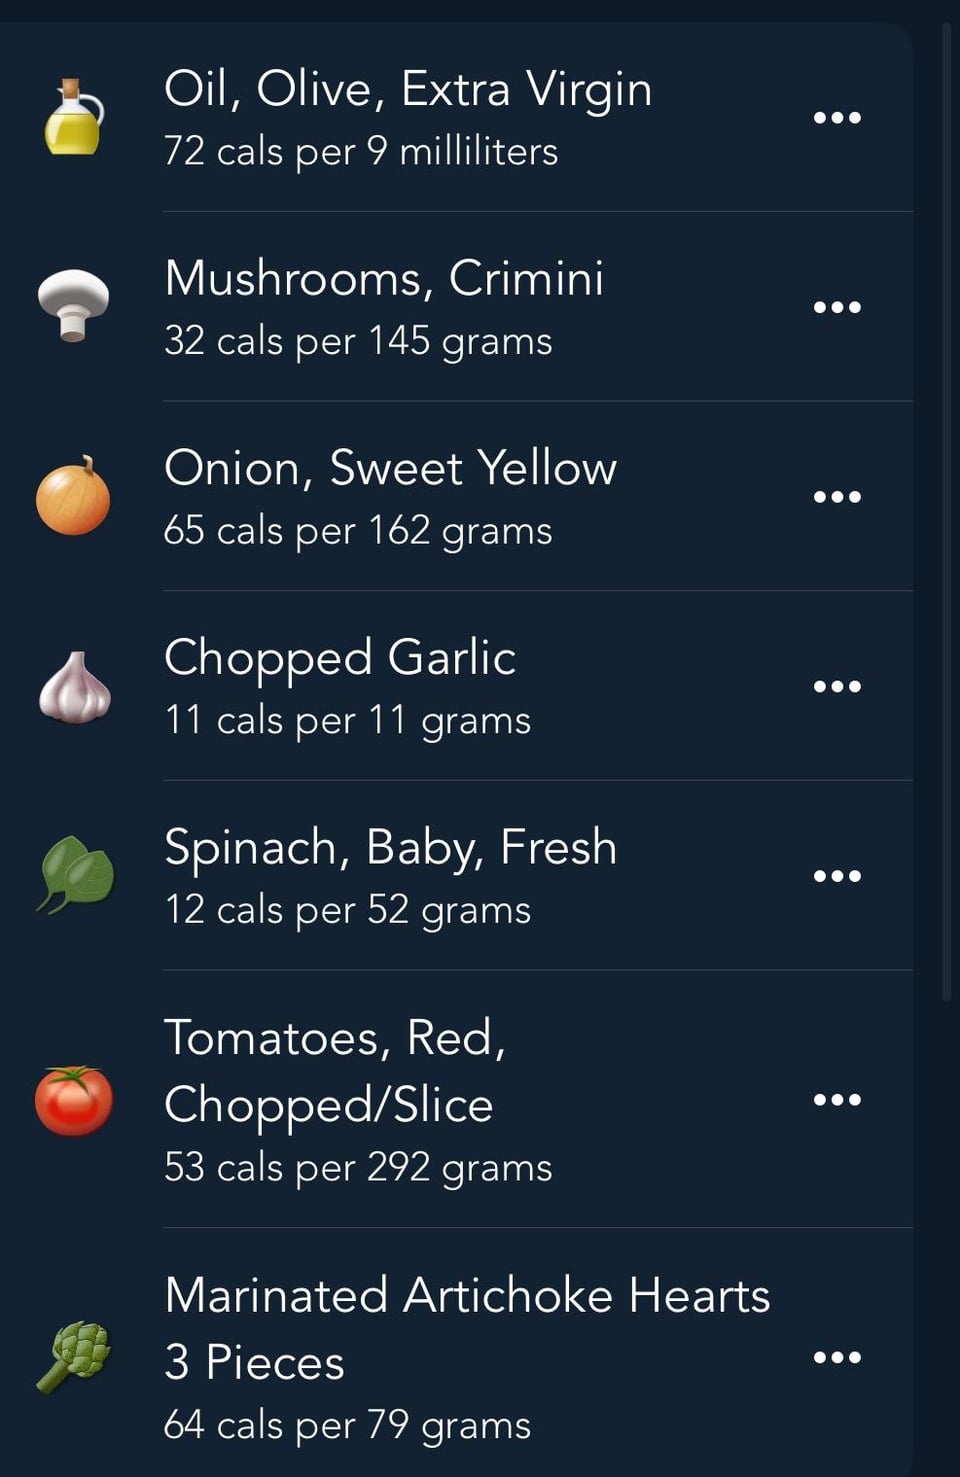The image size is (960, 1477).
Task: Tap the sweet yellow onion icon
Action: tap(73, 495)
